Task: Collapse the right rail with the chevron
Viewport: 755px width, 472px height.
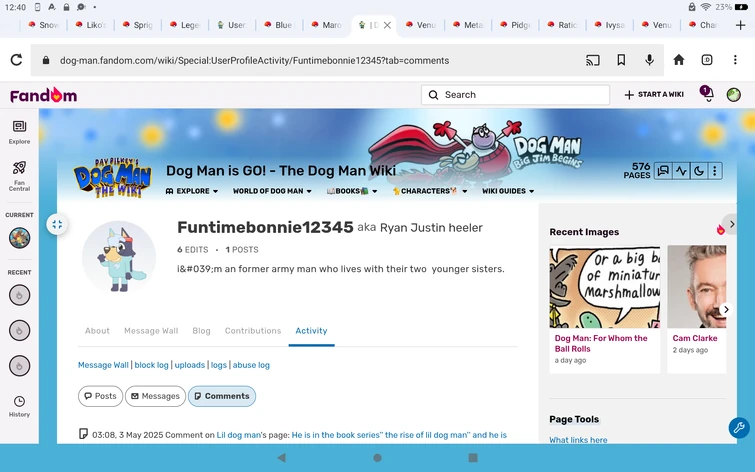Action: (x=731, y=224)
